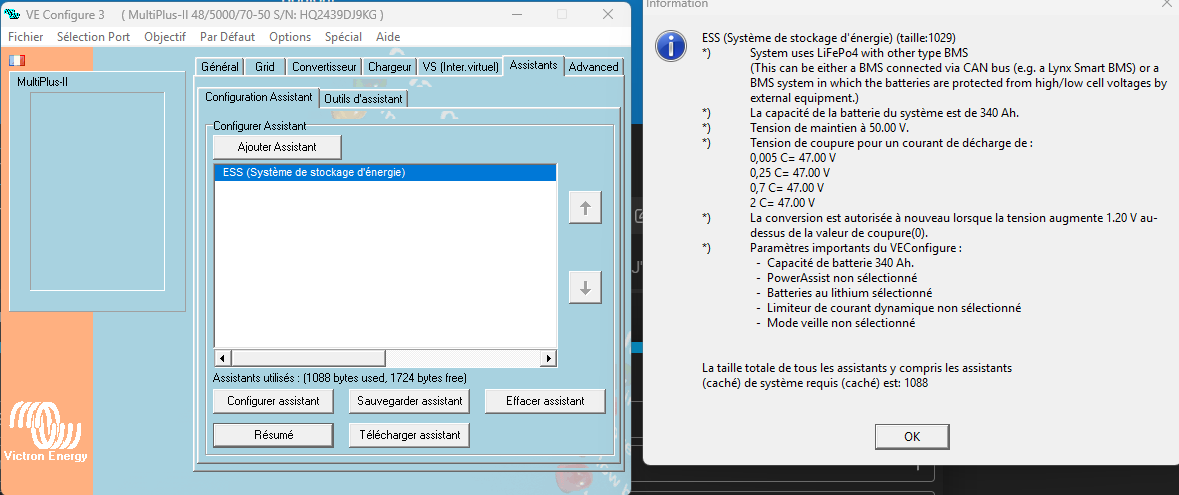Image resolution: width=1179 pixels, height=495 pixels.
Task: Open the Outils d'assistant sub-tab
Action: [x=364, y=99]
